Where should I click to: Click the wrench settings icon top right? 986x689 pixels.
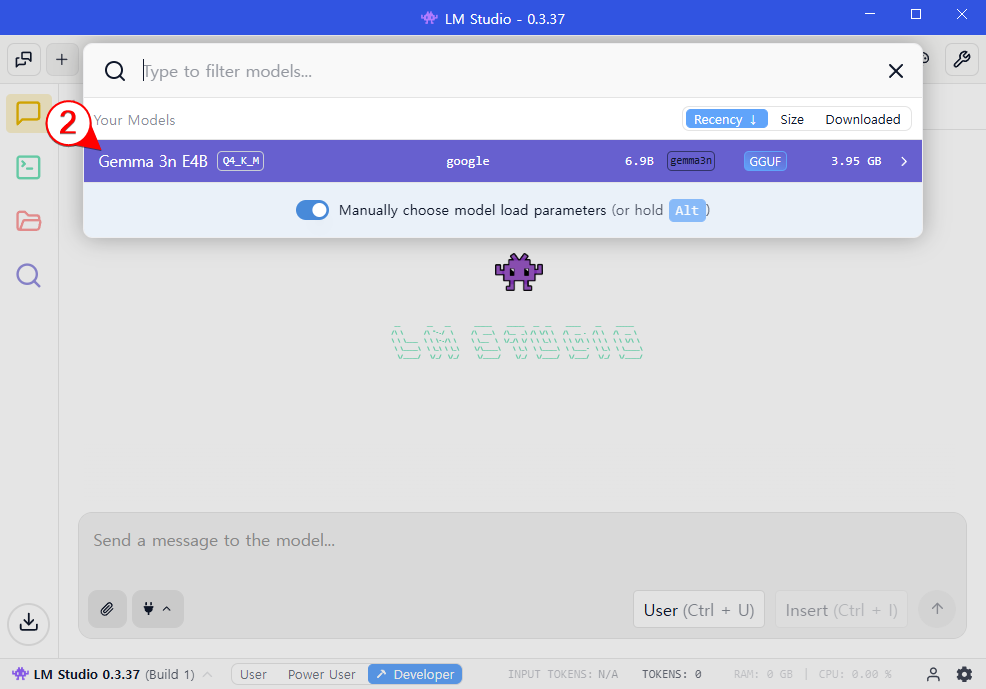tap(961, 59)
